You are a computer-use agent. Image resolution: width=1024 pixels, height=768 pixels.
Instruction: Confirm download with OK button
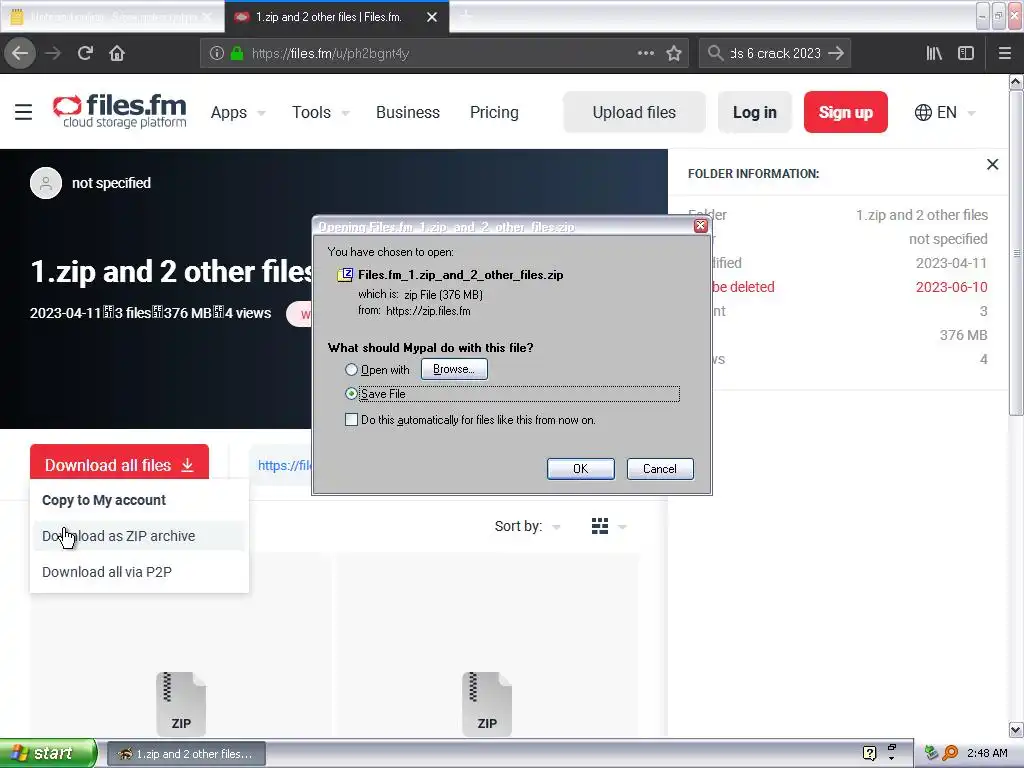[x=581, y=469]
